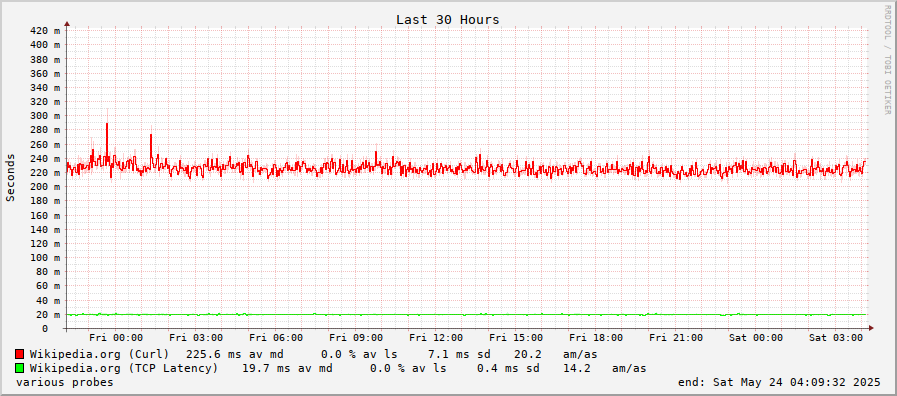Click the 'Sat 03:00' x-axis label
This screenshot has width=897, height=396.
[836, 339]
